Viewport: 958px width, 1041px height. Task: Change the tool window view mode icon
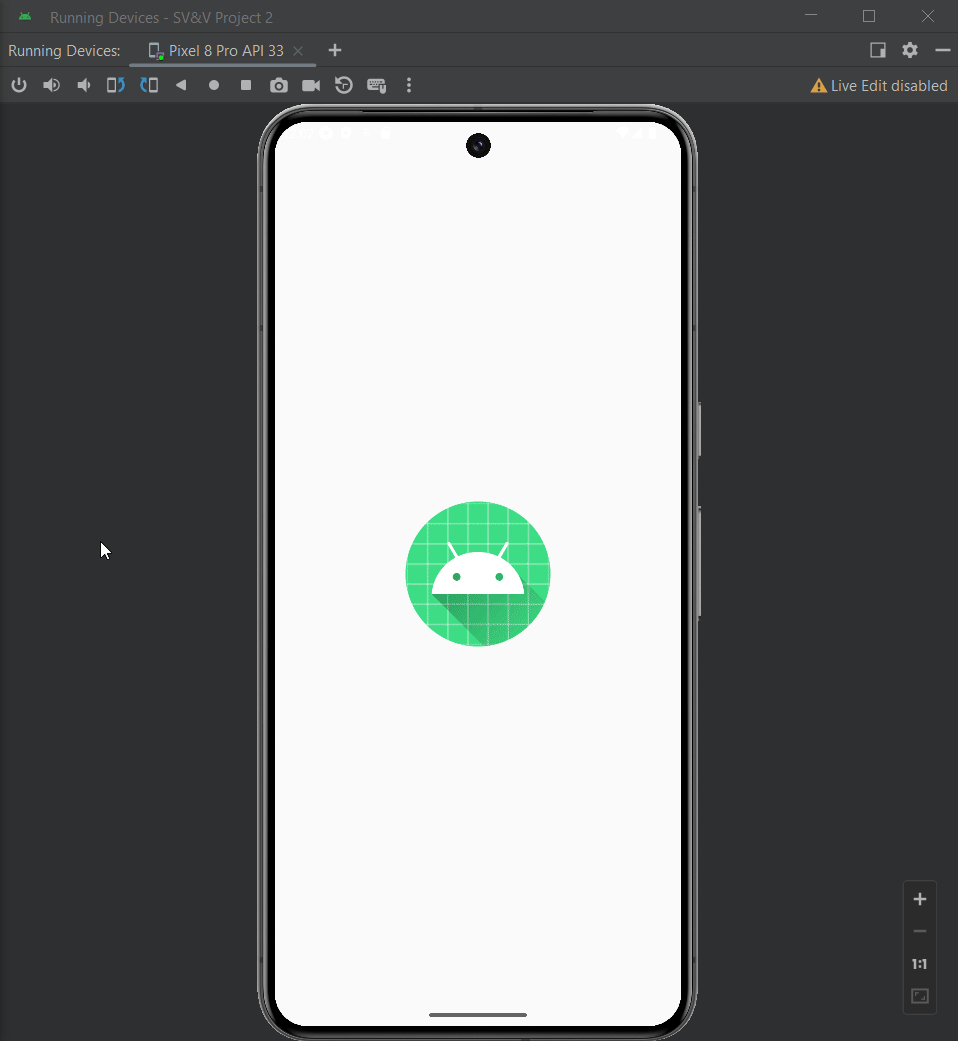pyautogui.click(x=878, y=50)
